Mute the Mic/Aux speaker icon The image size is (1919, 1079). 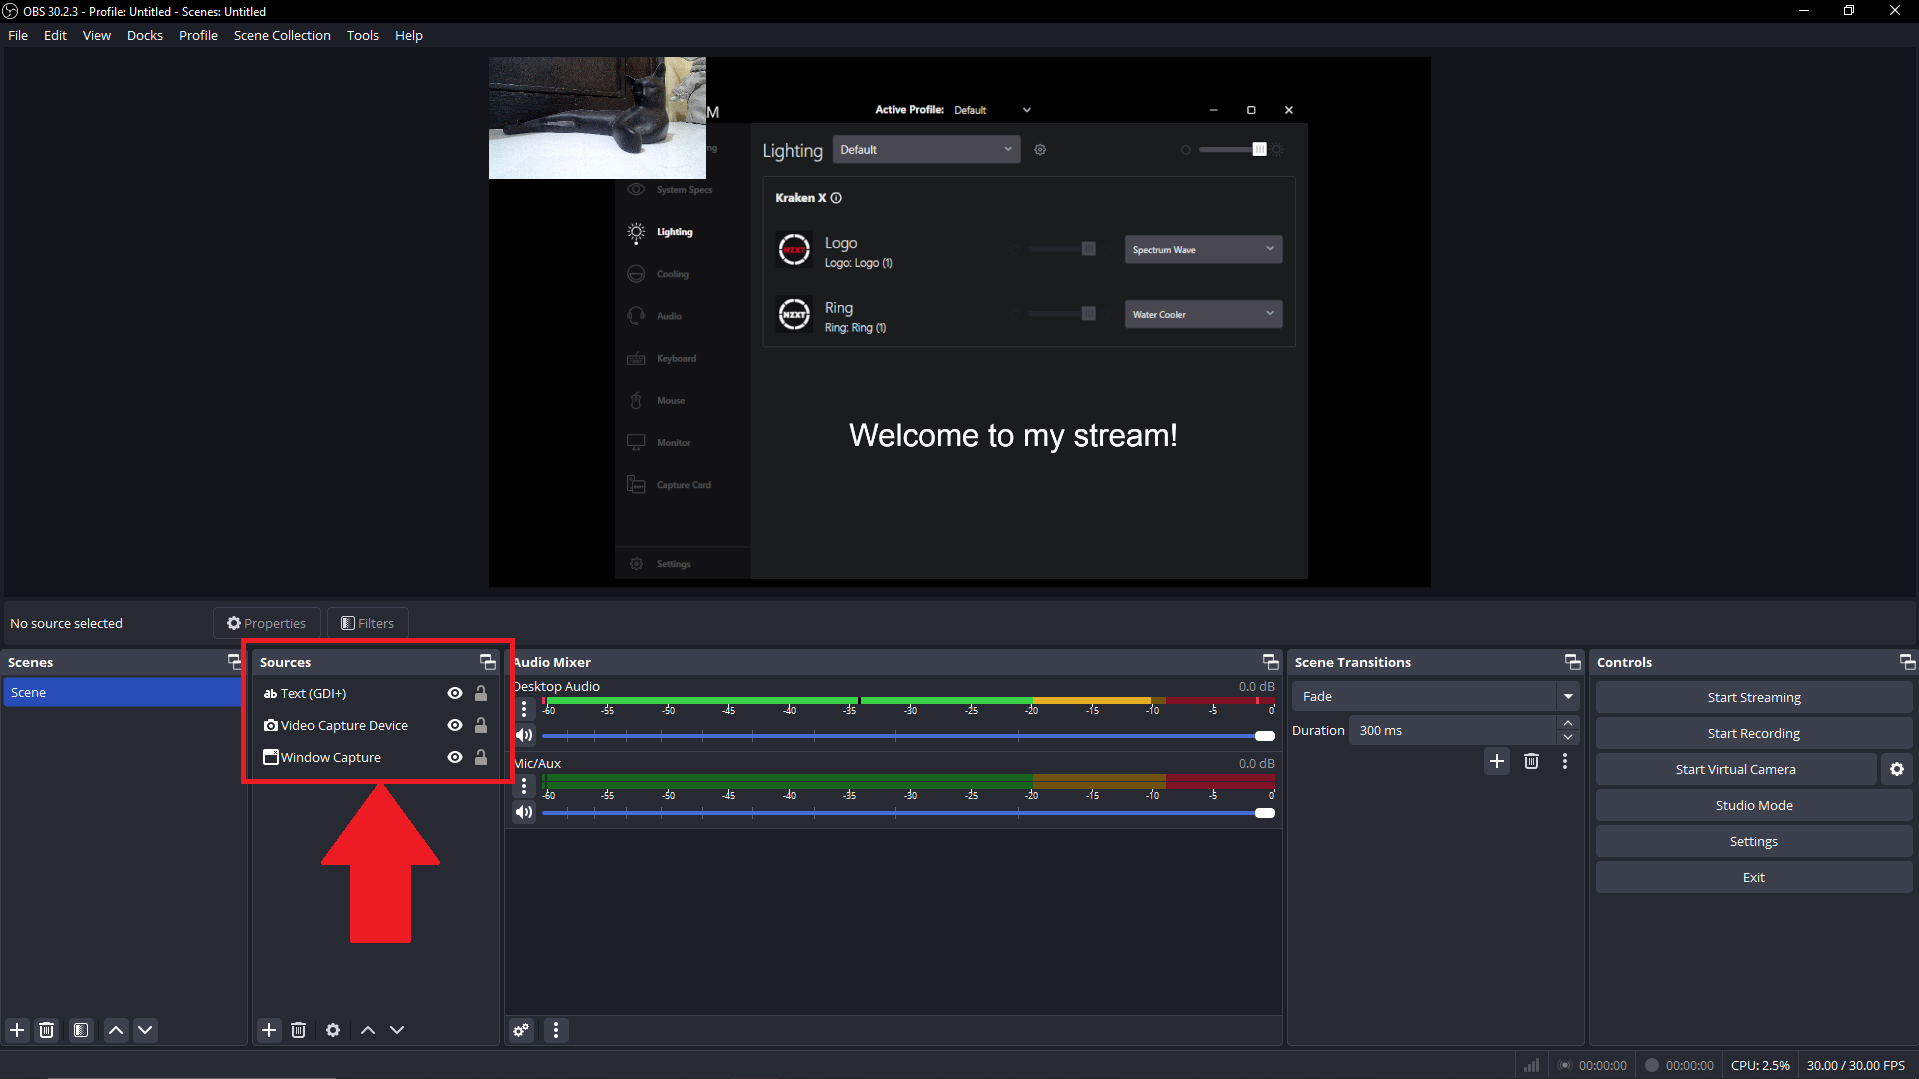point(523,811)
